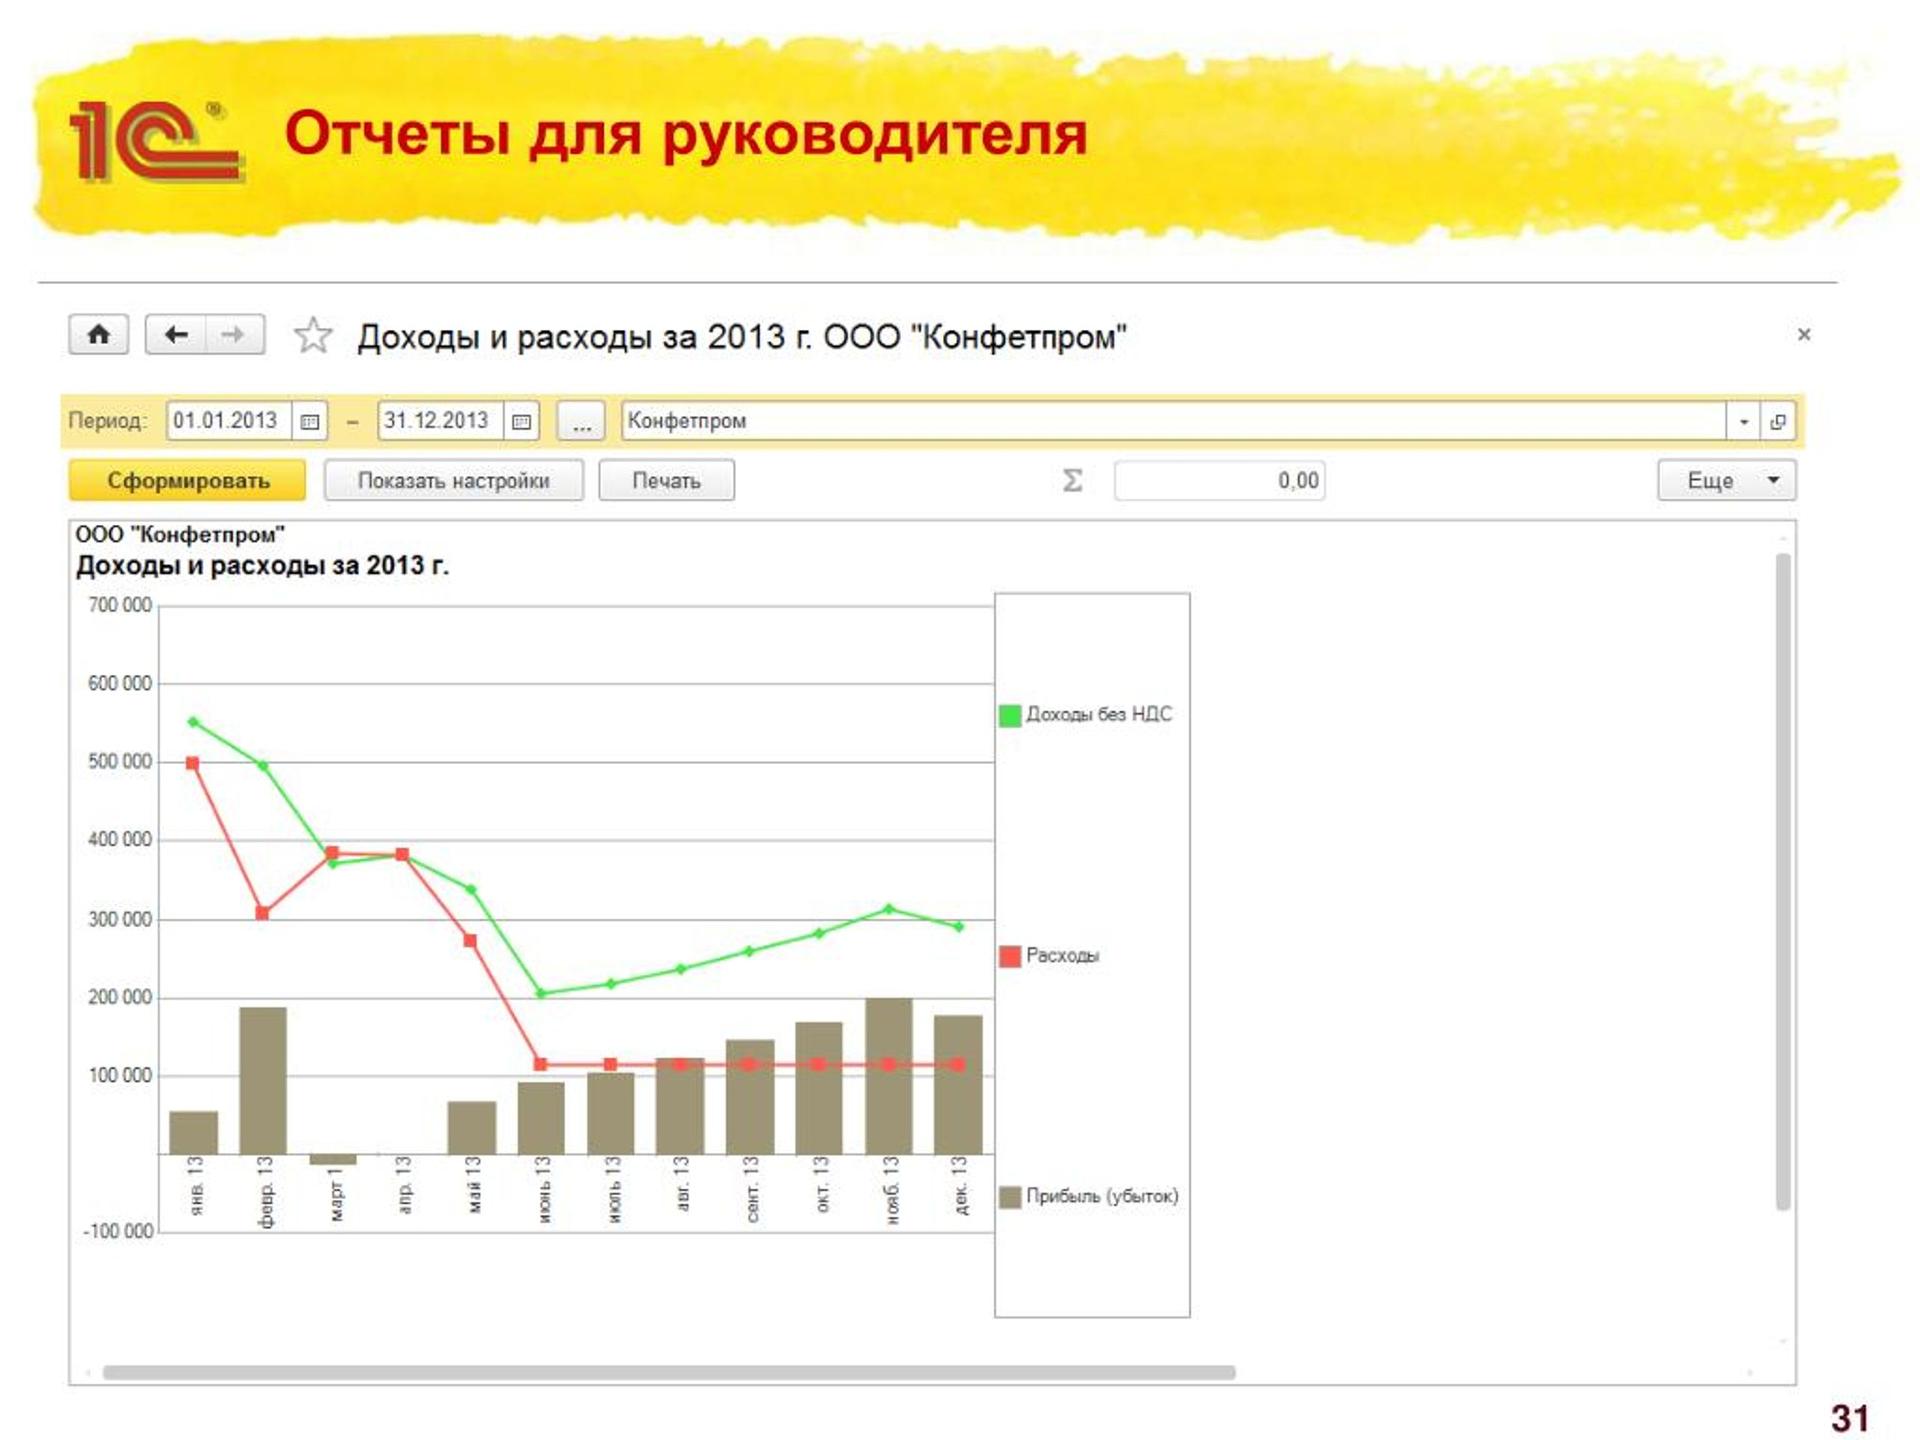Click the chart title Доходы и расходы за 2013 г.
Viewport: 1920px width, 1440px height.
point(262,566)
